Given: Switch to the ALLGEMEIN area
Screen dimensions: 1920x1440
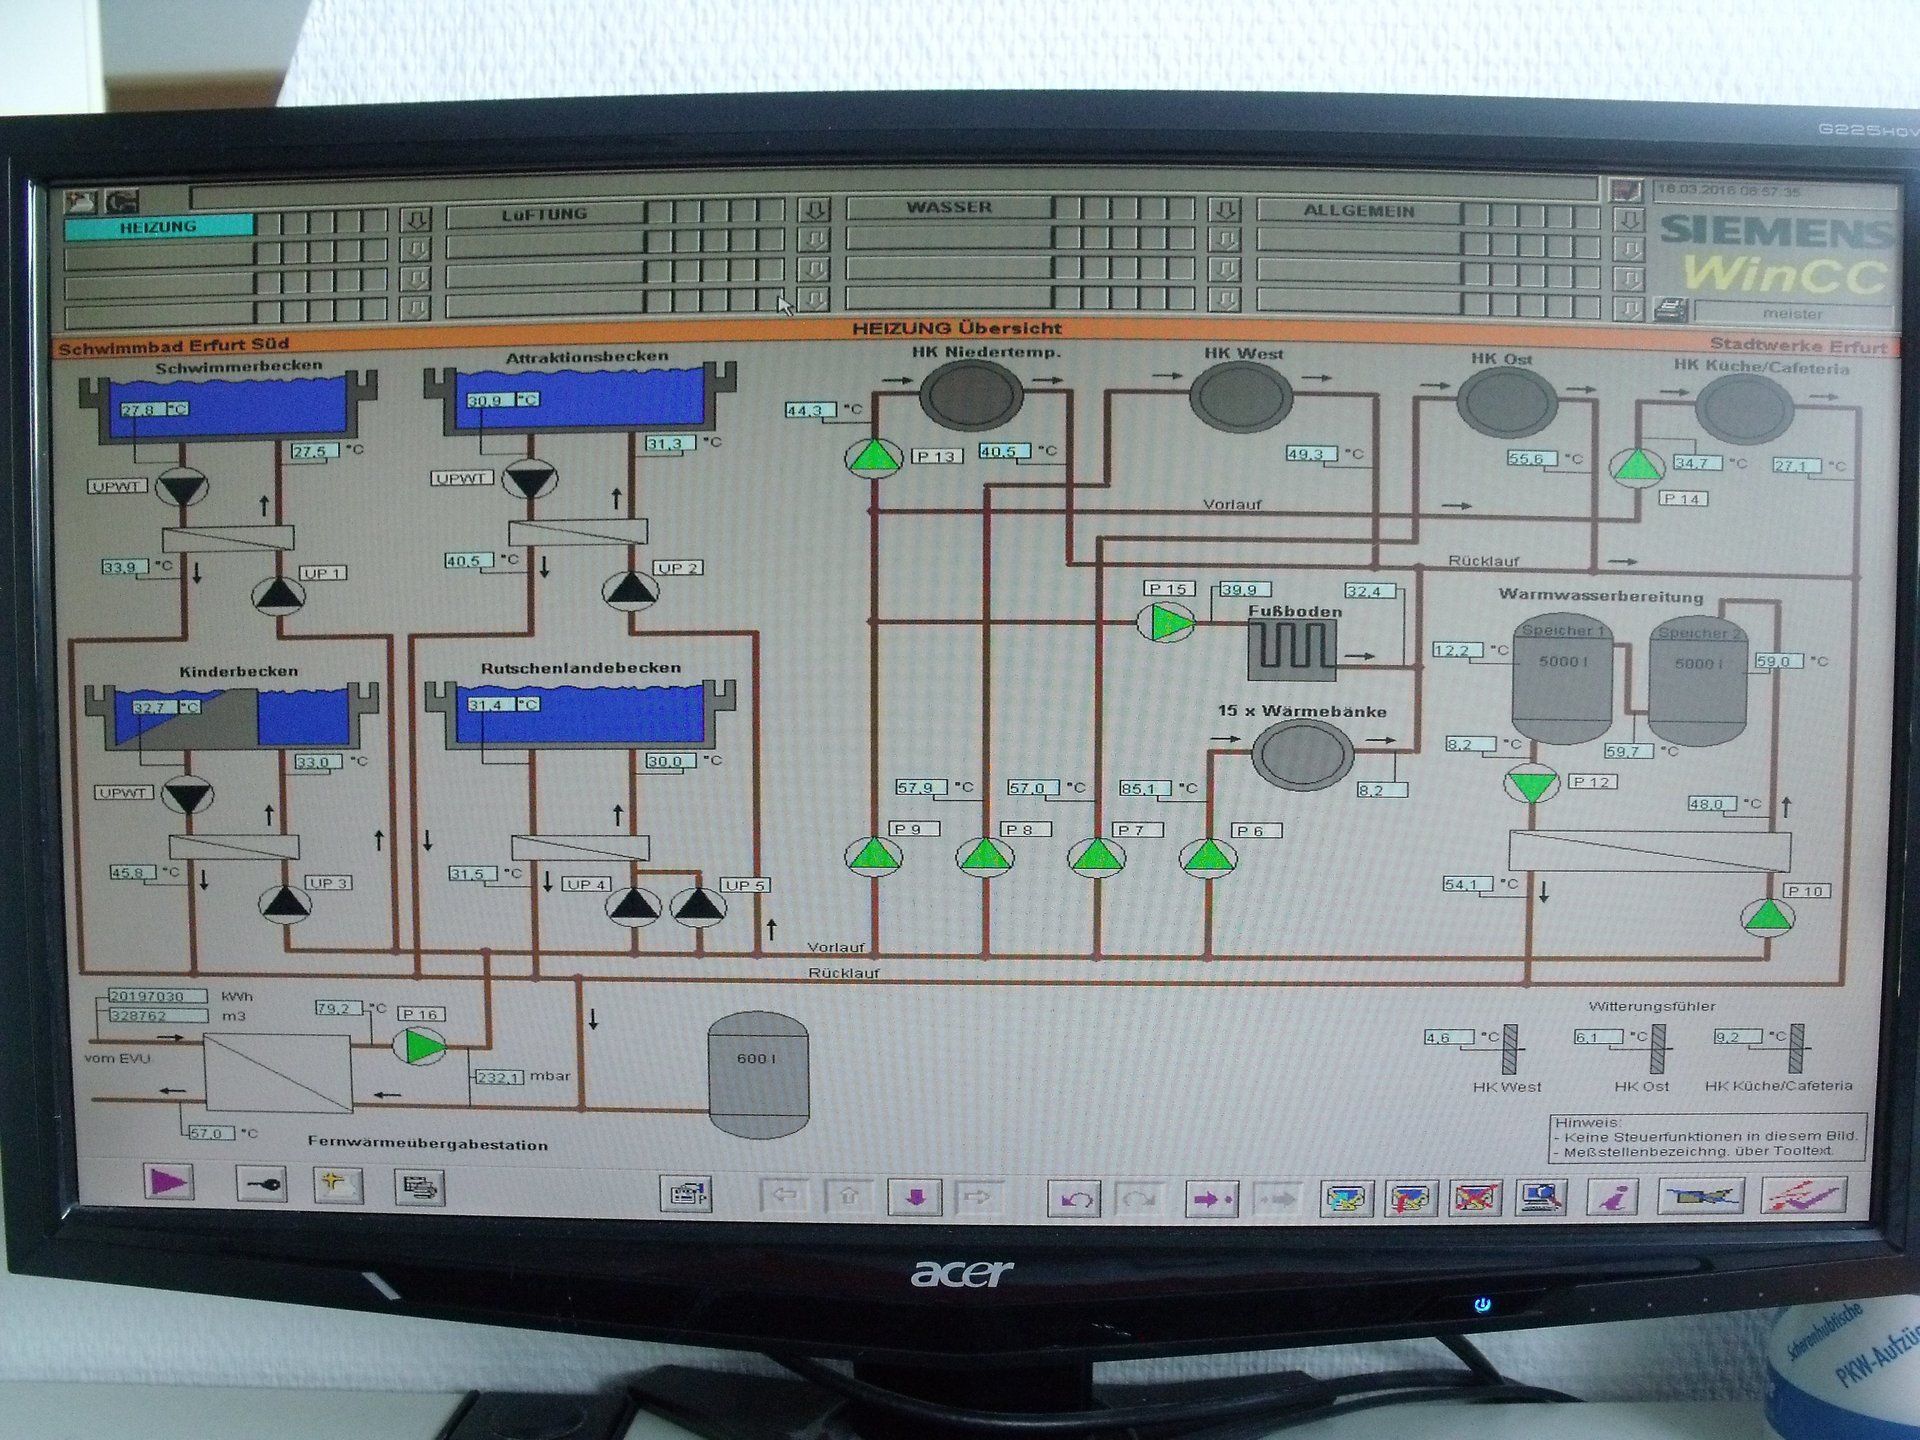Looking at the screenshot, I should [x=1360, y=211].
